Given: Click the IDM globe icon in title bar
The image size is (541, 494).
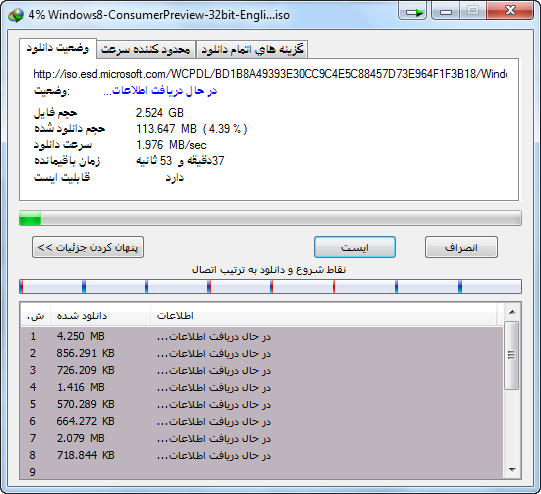Looking at the screenshot, I should pos(16,15).
